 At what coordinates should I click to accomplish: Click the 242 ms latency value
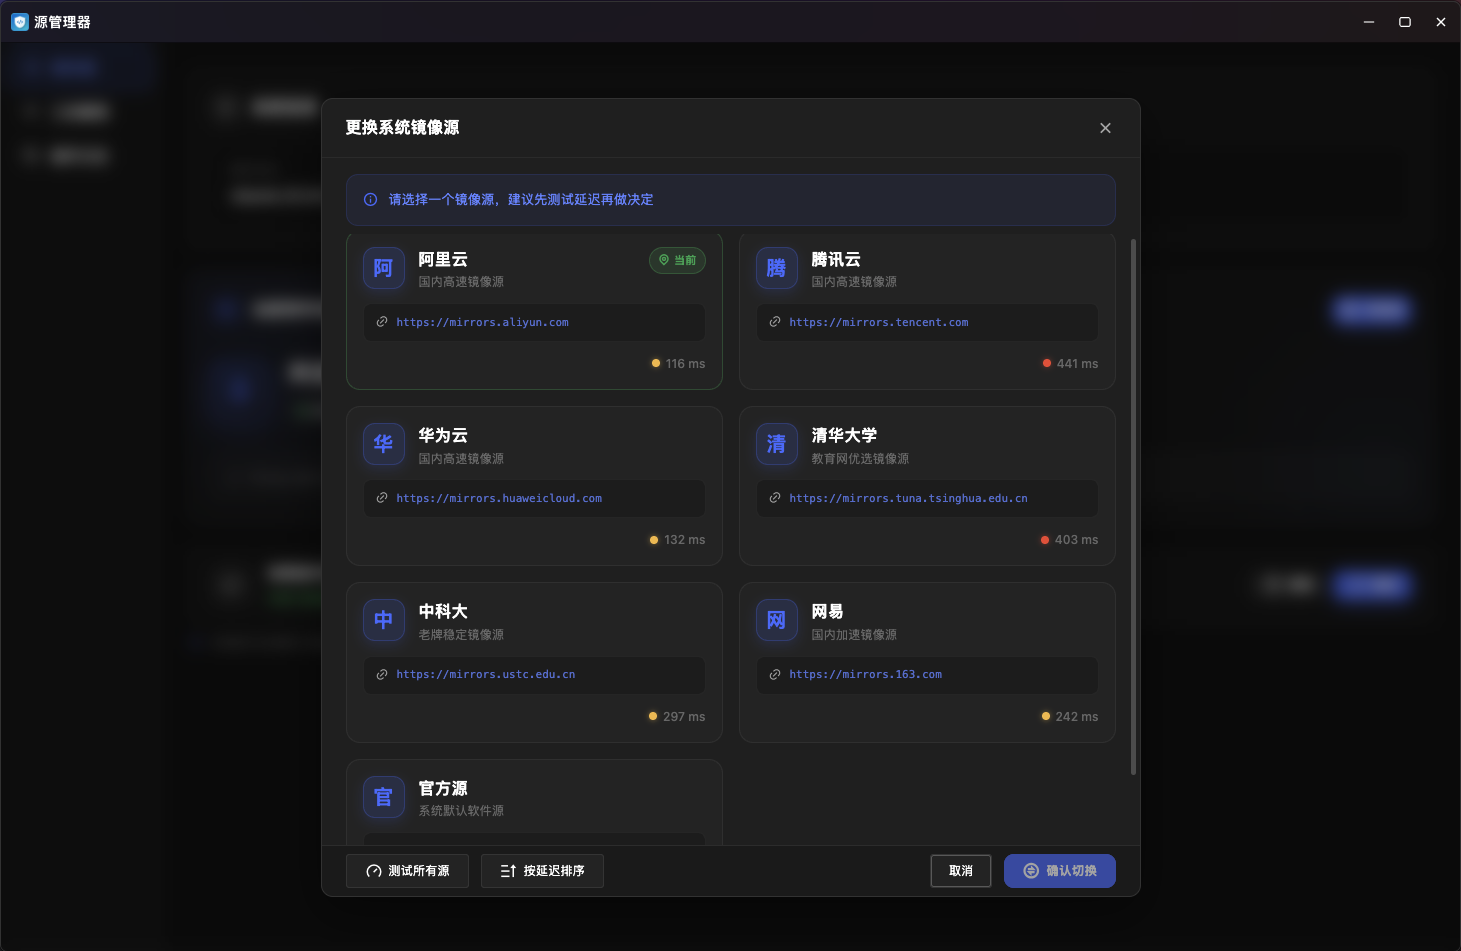coord(1077,716)
